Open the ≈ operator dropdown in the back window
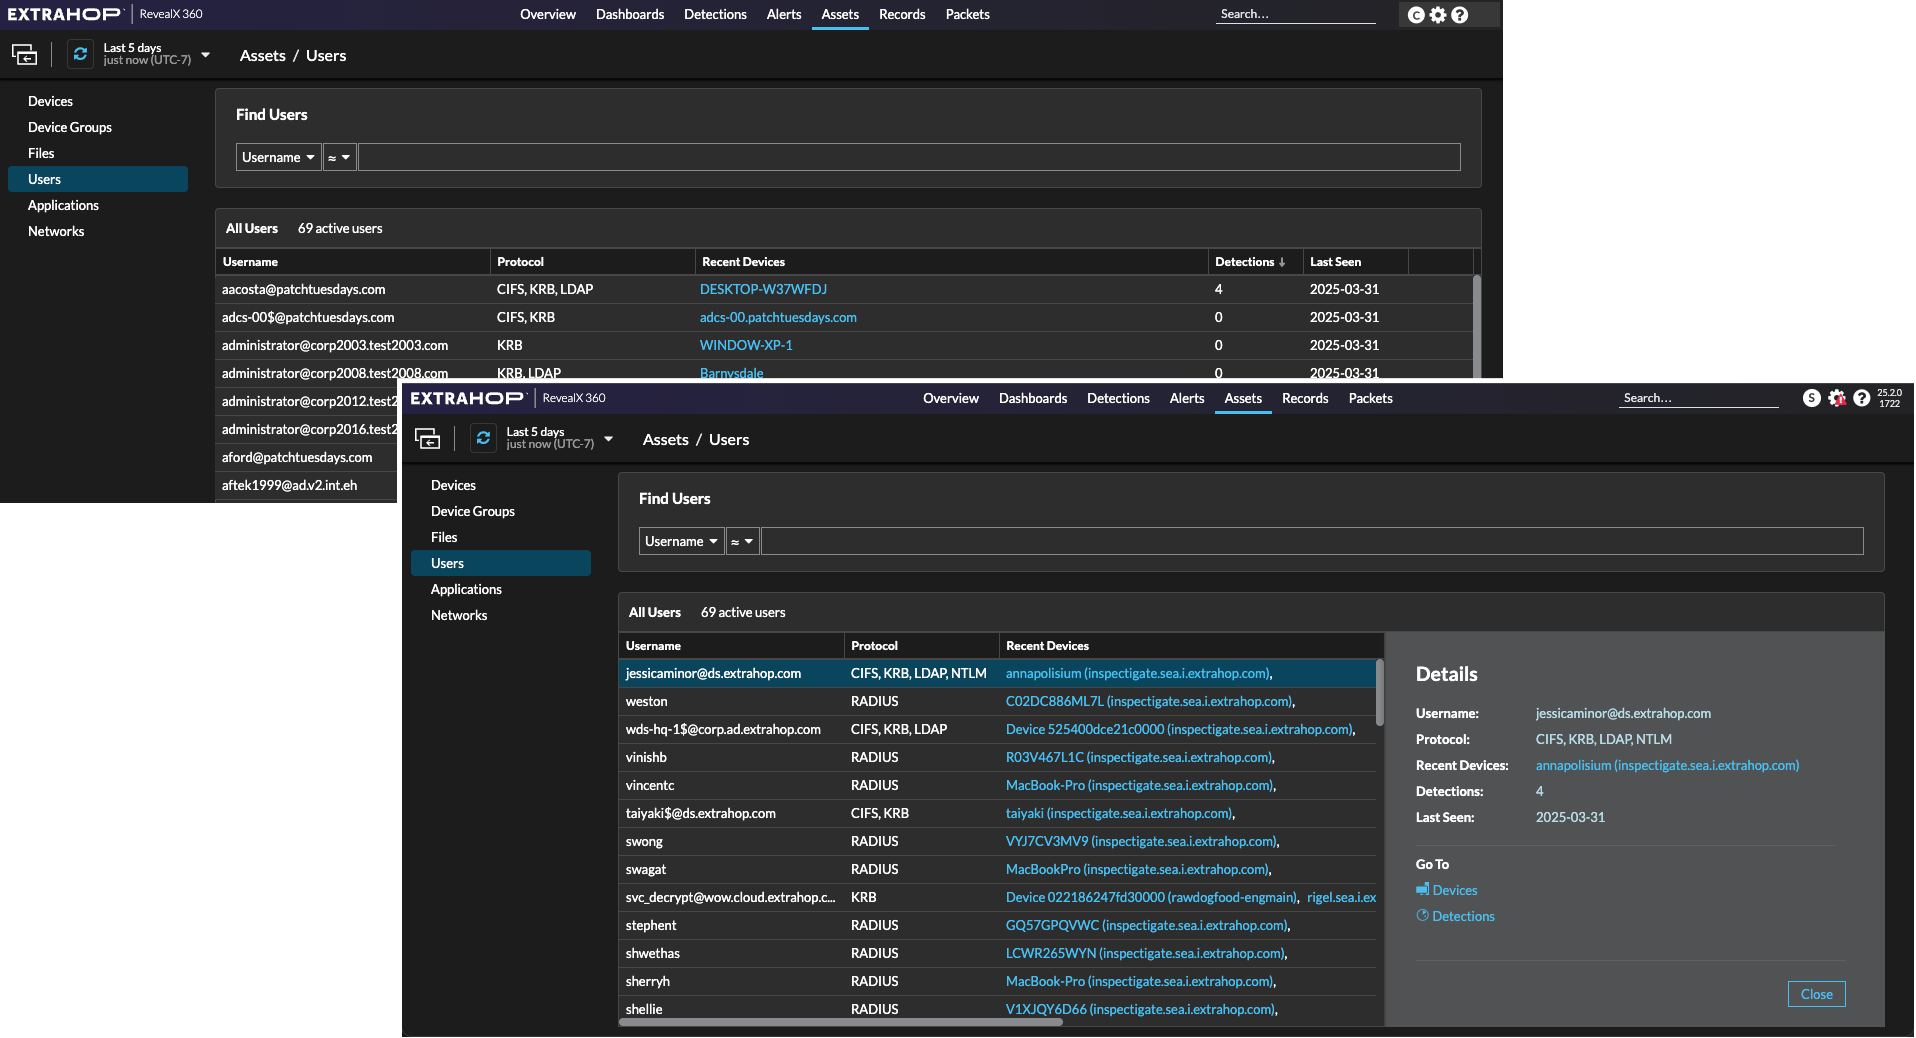Image resolution: width=1916 pixels, height=1038 pixels. pos(339,157)
